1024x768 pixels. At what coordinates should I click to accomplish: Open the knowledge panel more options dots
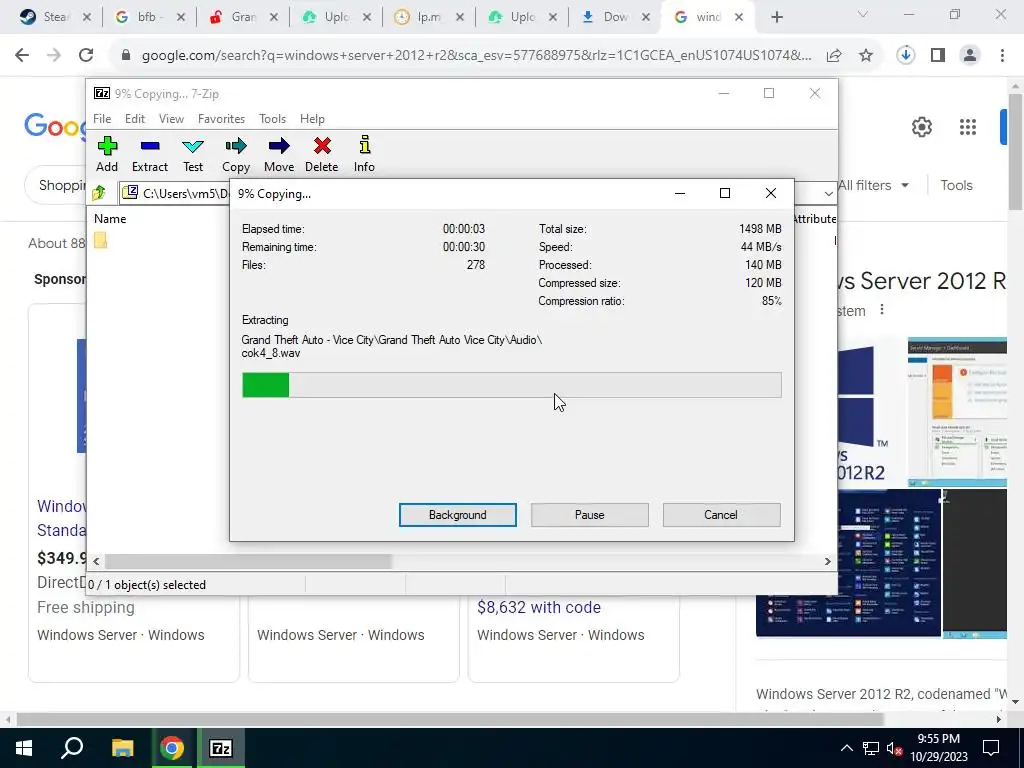pyautogui.click(x=882, y=310)
